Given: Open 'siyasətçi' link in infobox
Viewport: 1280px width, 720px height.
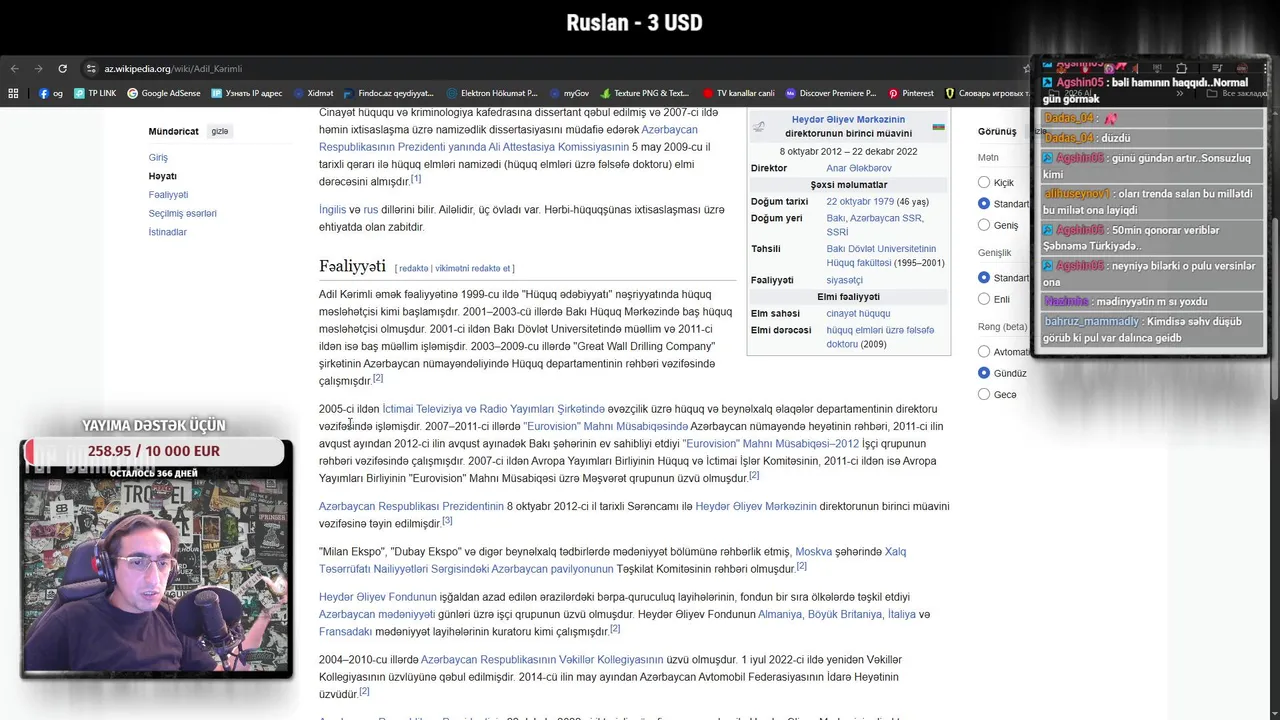Looking at the screenshot, I should point(844,280).
